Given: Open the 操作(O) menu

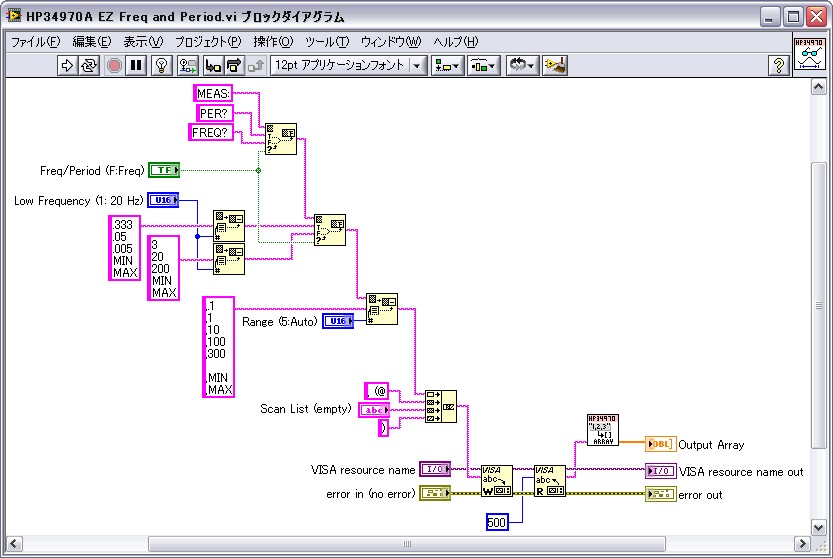Looking at the screenshot, I should [273, 41].
